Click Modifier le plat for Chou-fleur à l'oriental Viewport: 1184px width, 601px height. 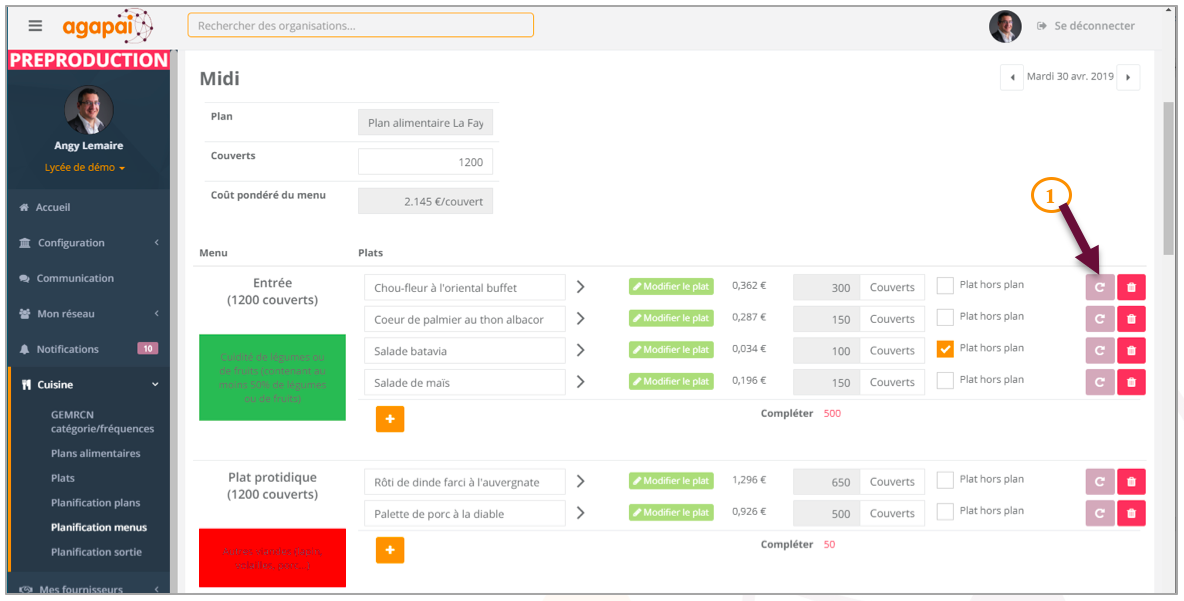tap(671, 286)
